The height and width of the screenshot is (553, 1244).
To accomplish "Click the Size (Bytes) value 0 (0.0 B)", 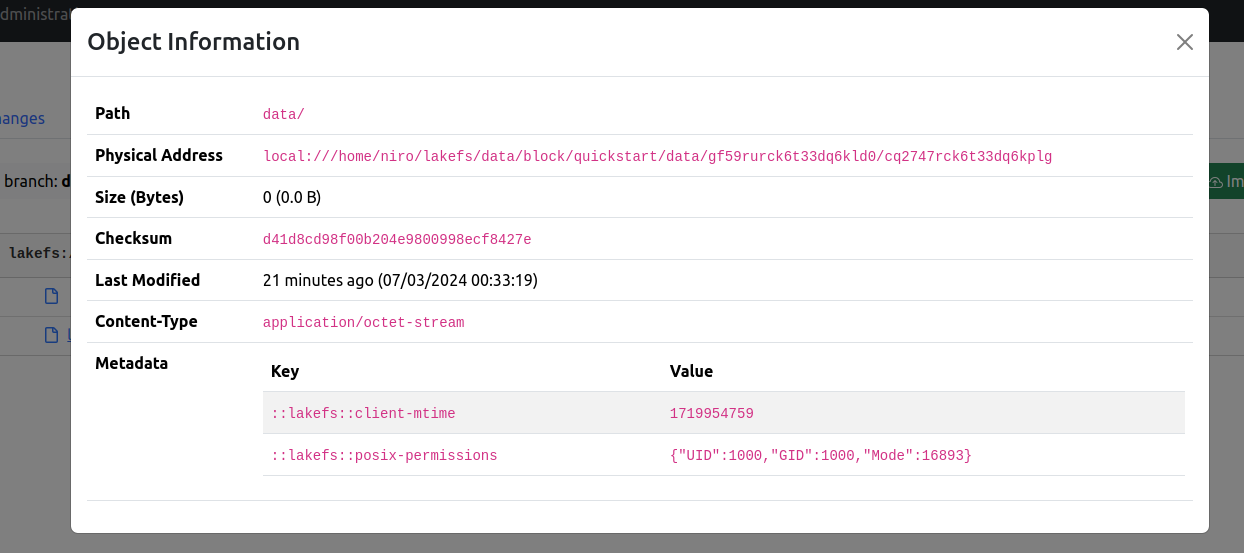I will pyautogui.click(x=291, y=197).
